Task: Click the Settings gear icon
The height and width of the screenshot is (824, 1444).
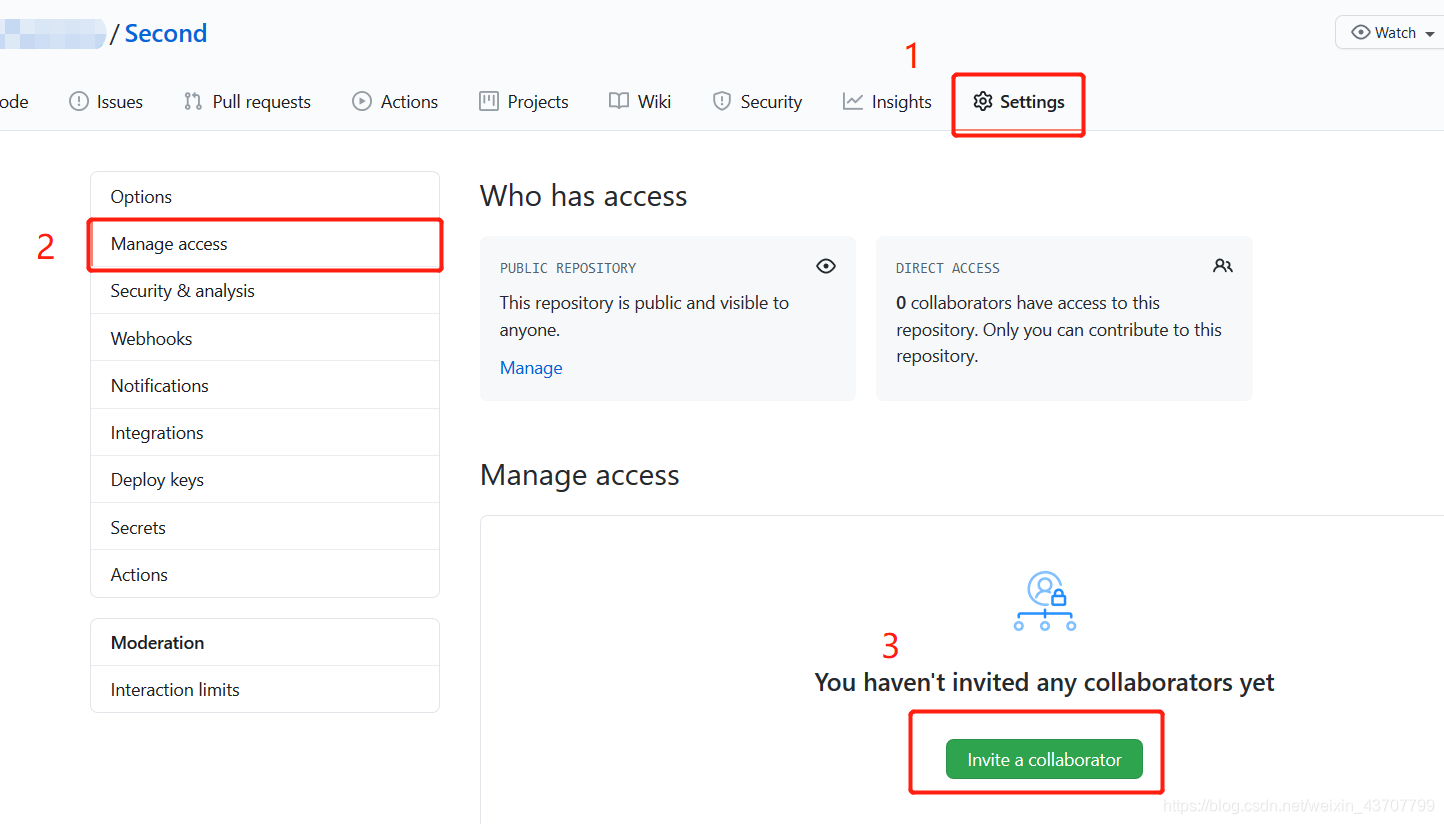Action: coord(983,101)
